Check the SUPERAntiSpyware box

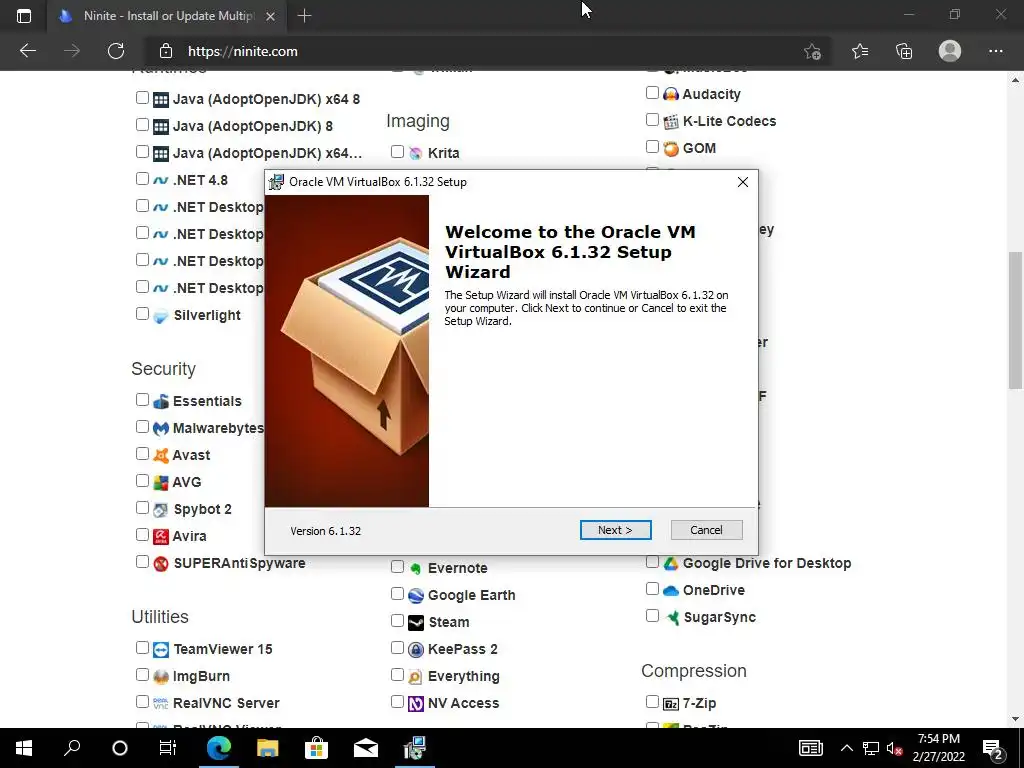(142, 562)
